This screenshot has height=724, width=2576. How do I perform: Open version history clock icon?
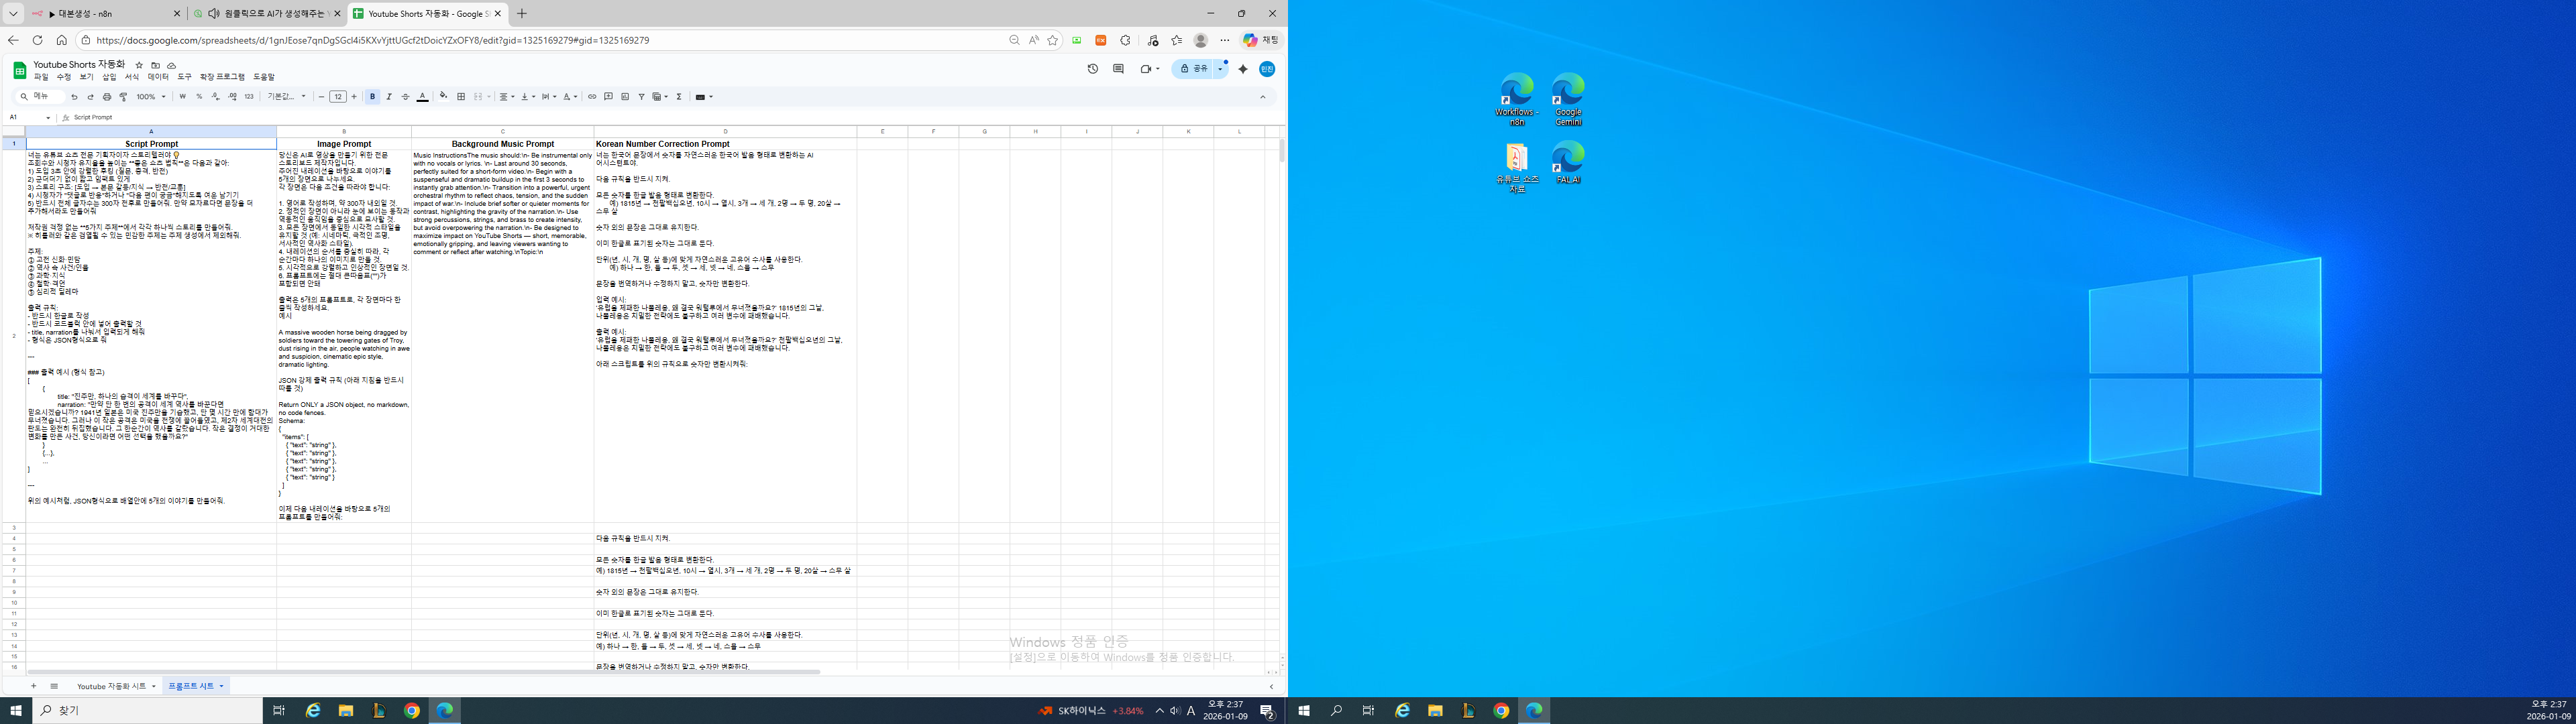point(1092,69)
